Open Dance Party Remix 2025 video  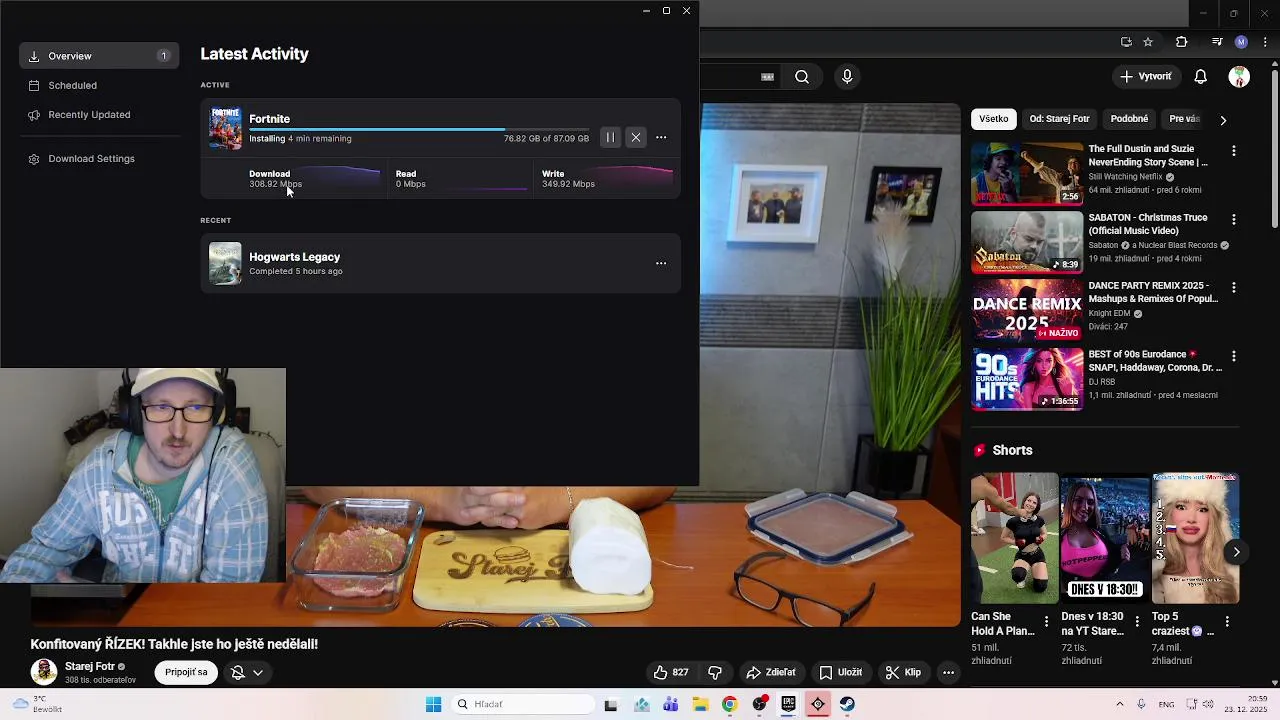[x=1027, y=310]
